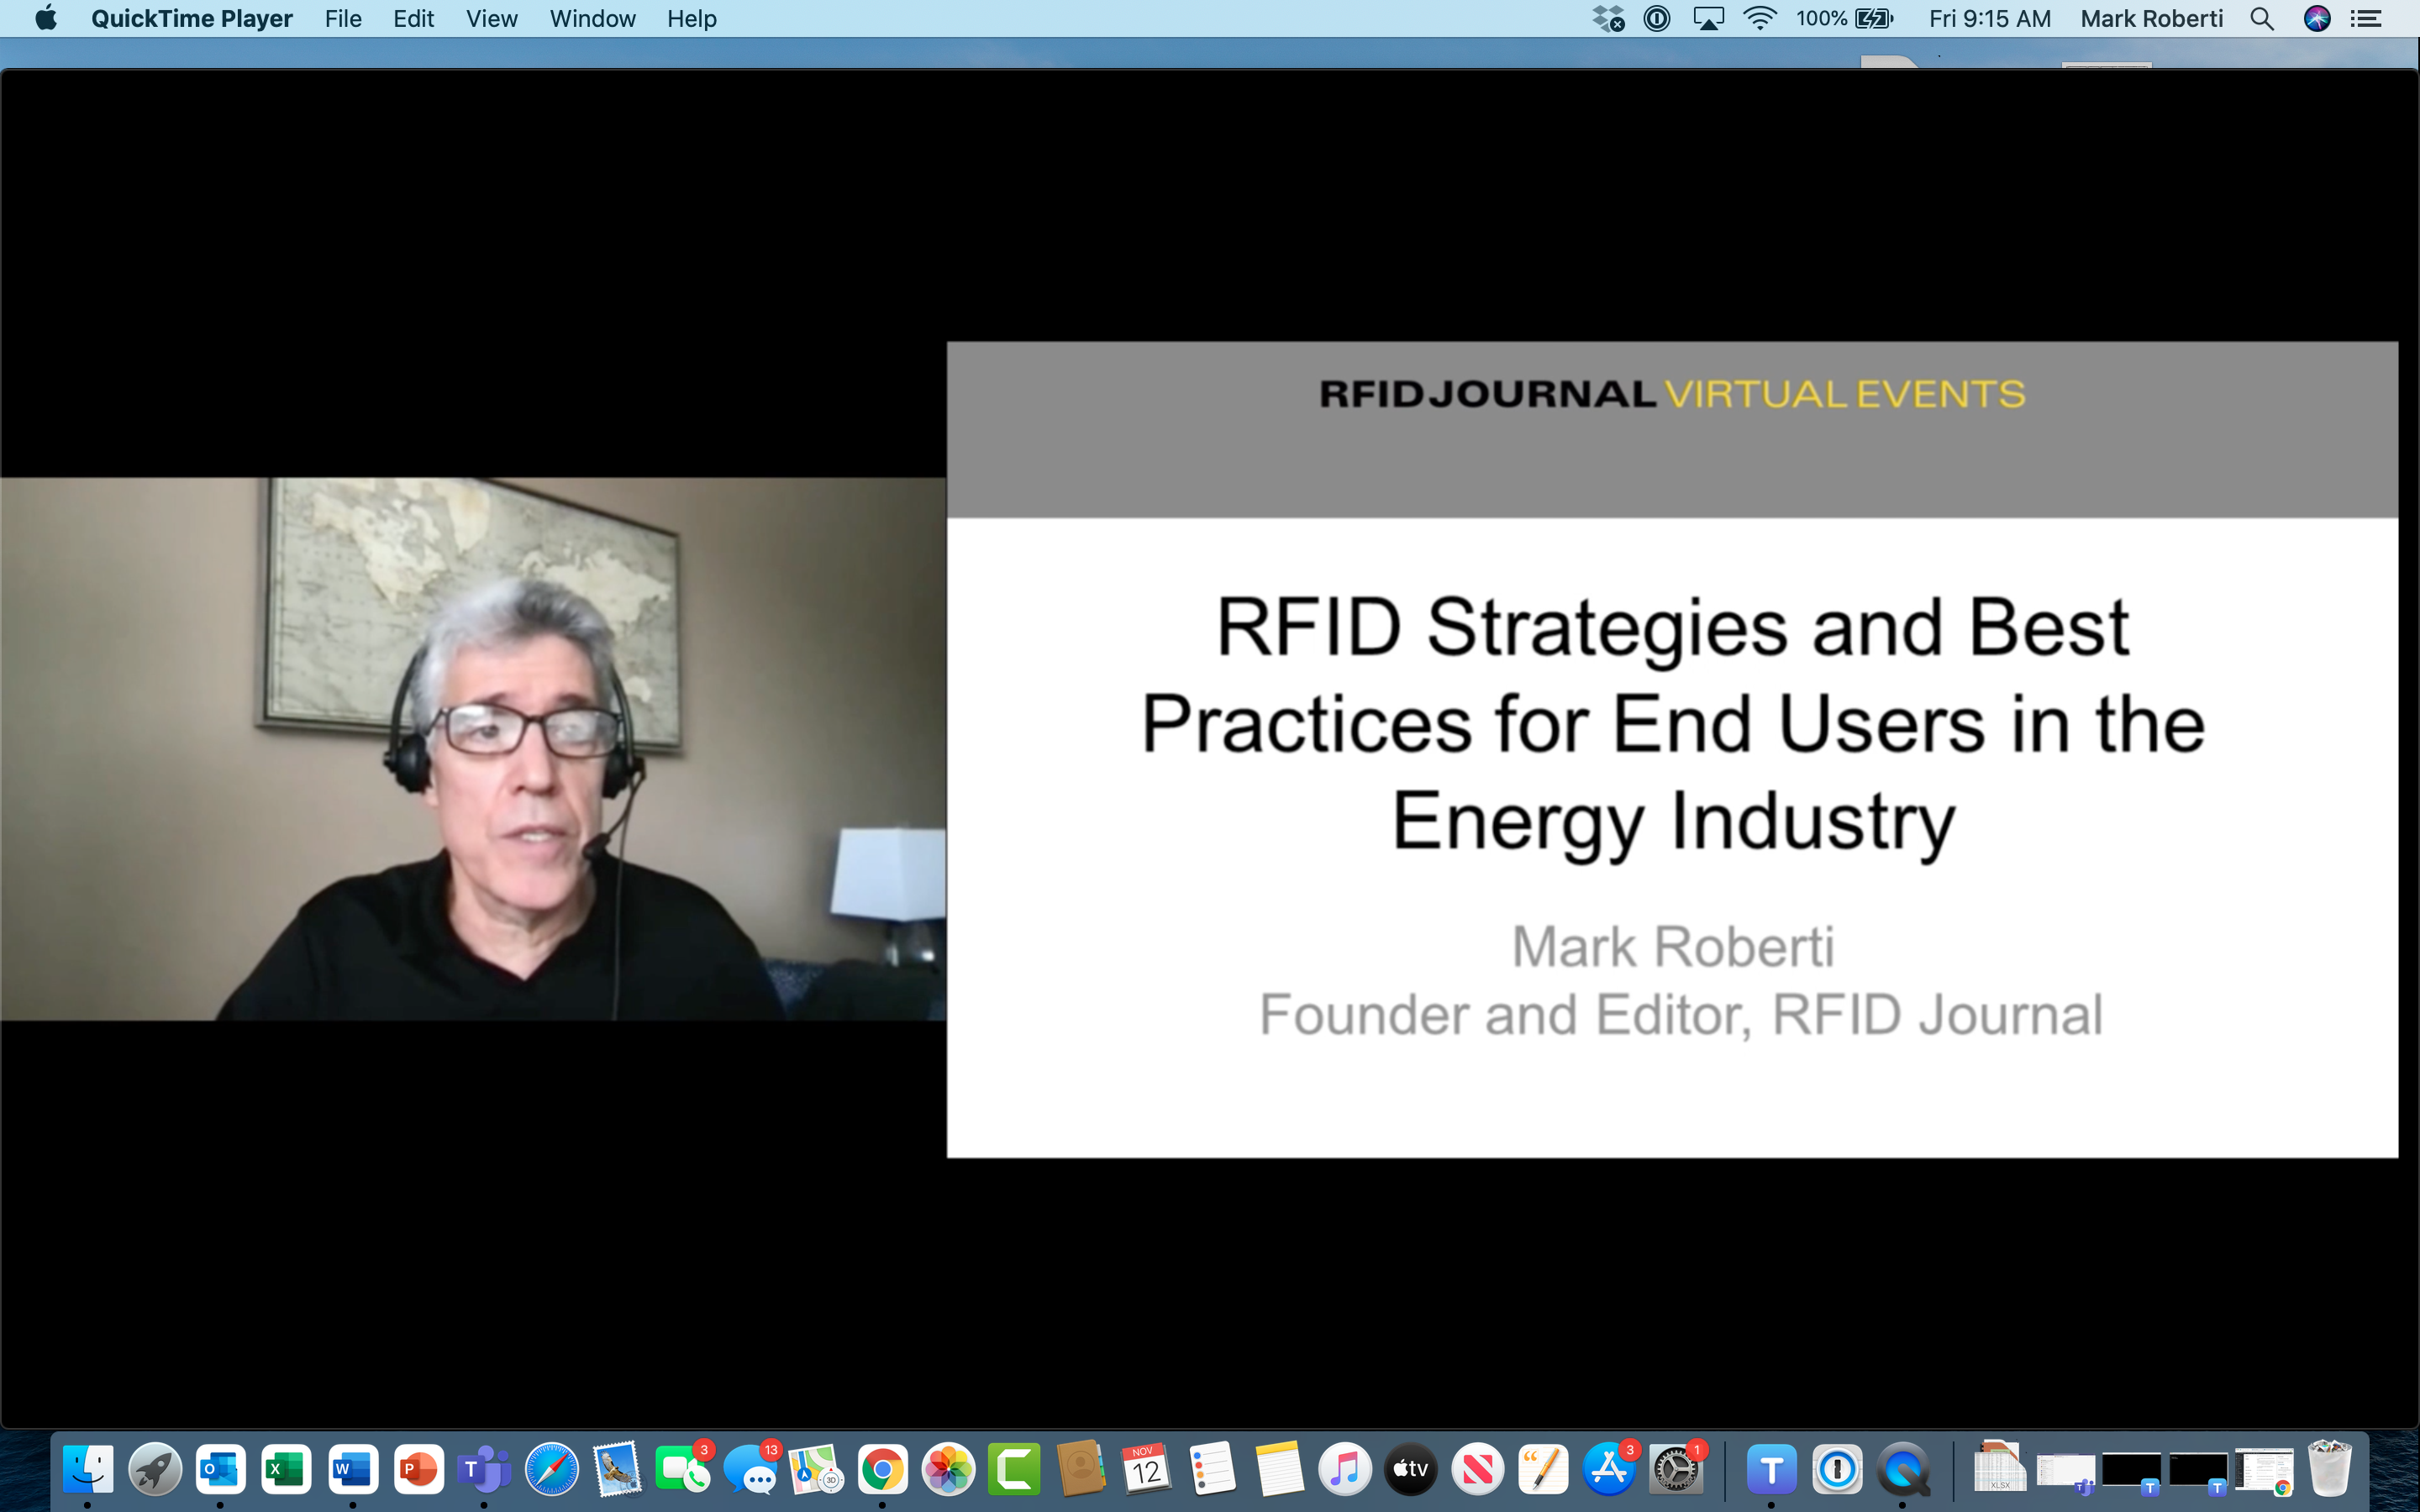Open 1Password app in Dock
Image resolution: width=2420 pixels, height=1512 pixels.
(x=1837, y=1469)
